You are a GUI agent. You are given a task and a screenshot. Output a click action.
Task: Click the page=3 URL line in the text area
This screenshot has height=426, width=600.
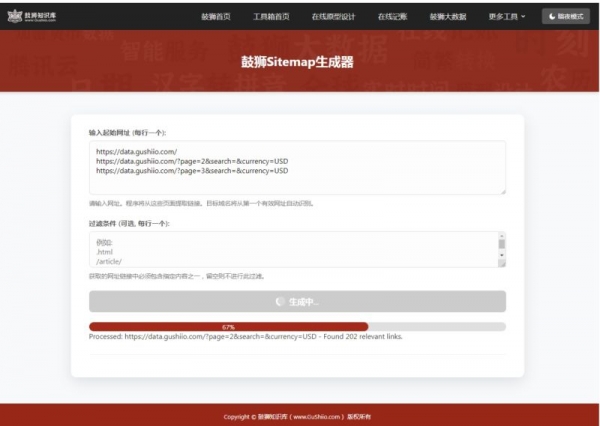tap(192, 171)
